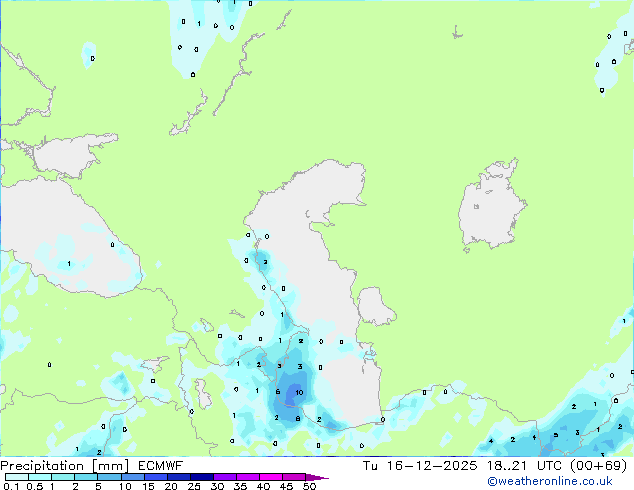Click the '50' legend scale label
The image size is (634, 490).
tap(309, 486)
